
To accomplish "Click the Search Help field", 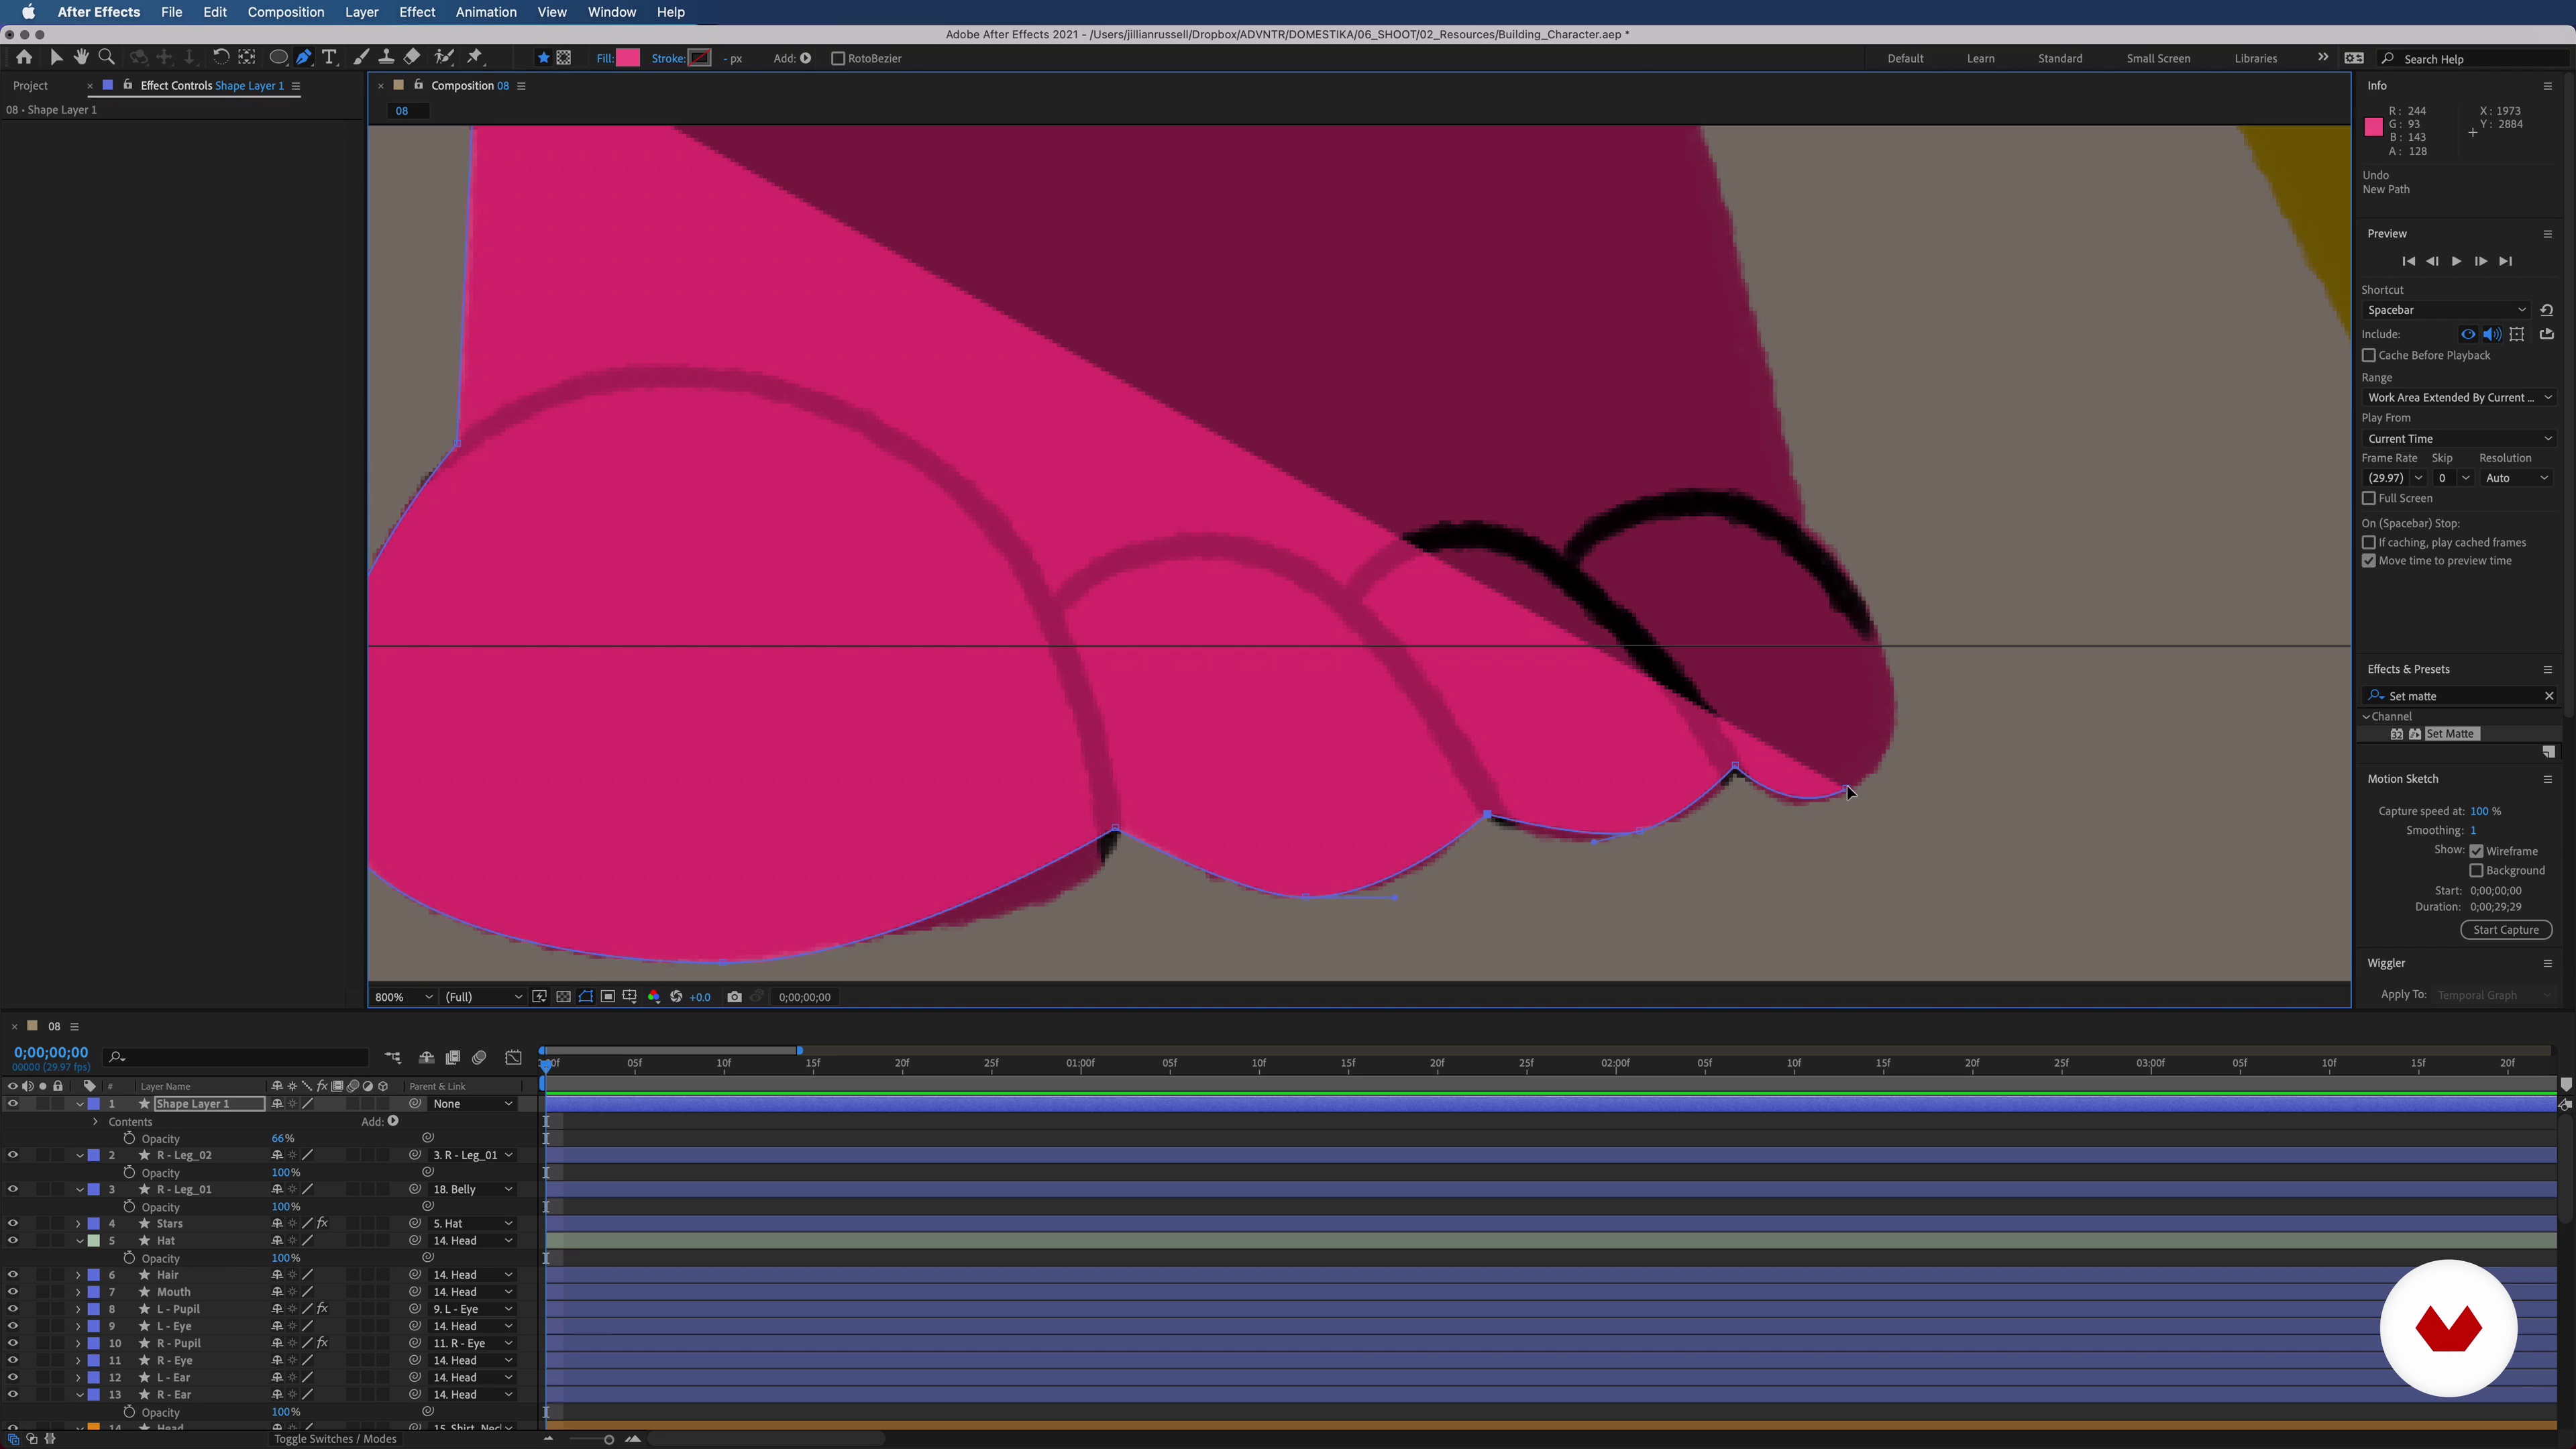I will coord(2470,59).
